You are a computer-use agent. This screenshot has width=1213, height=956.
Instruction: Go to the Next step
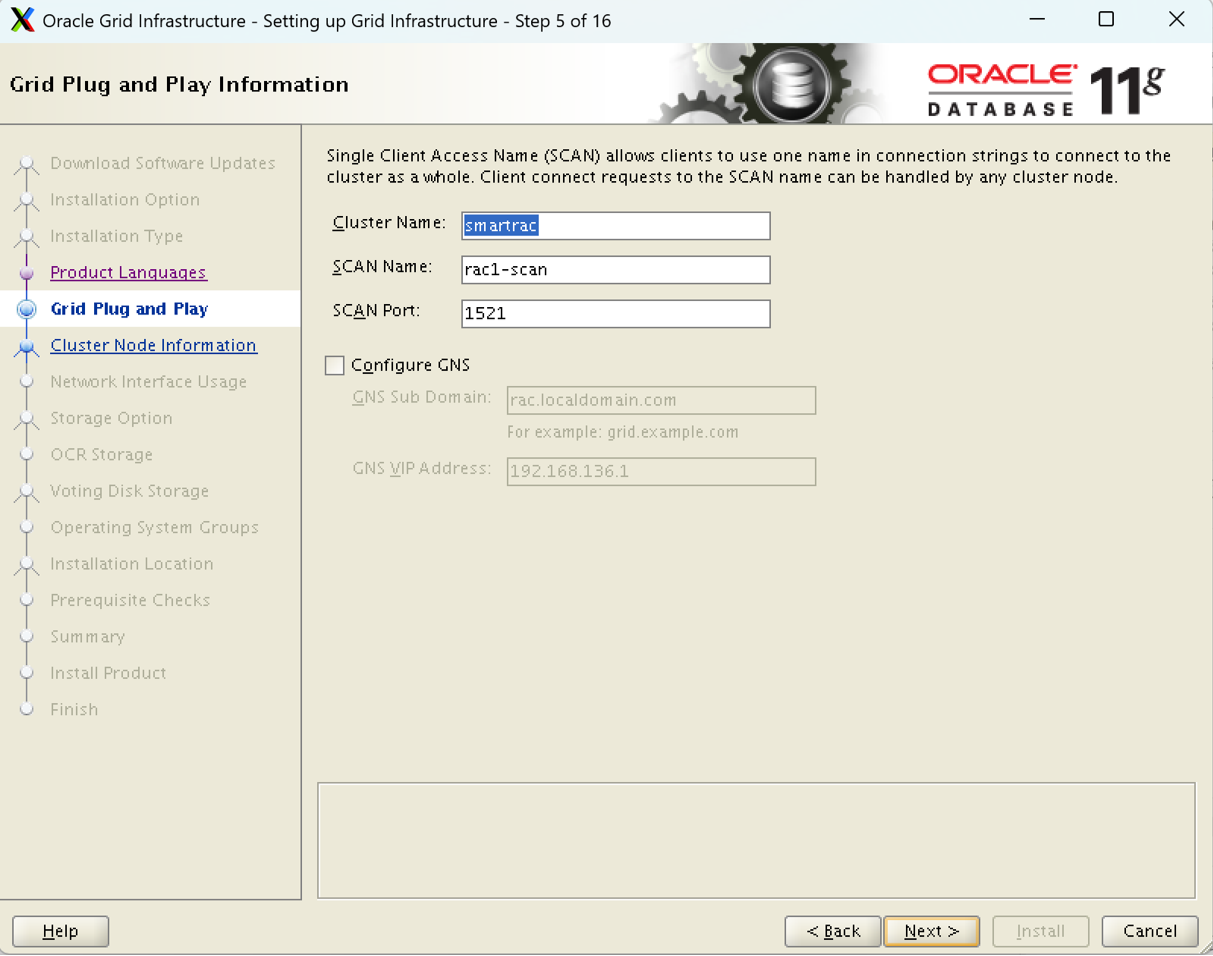[932, 931]
